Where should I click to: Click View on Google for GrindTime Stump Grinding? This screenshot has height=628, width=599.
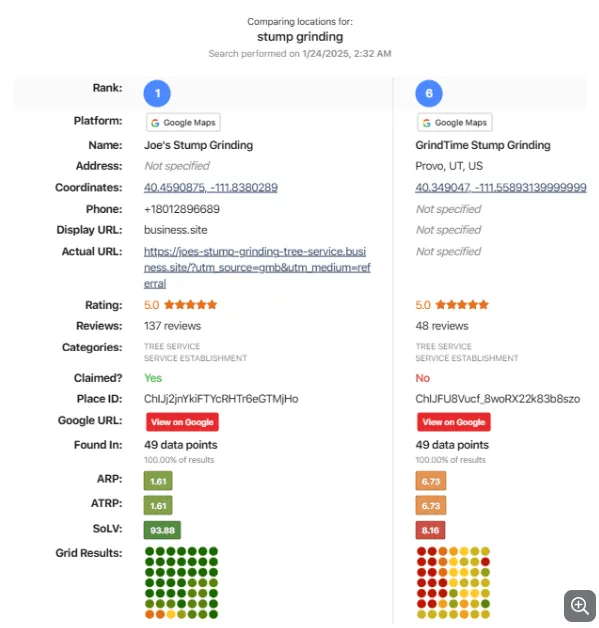pos(454,422)
